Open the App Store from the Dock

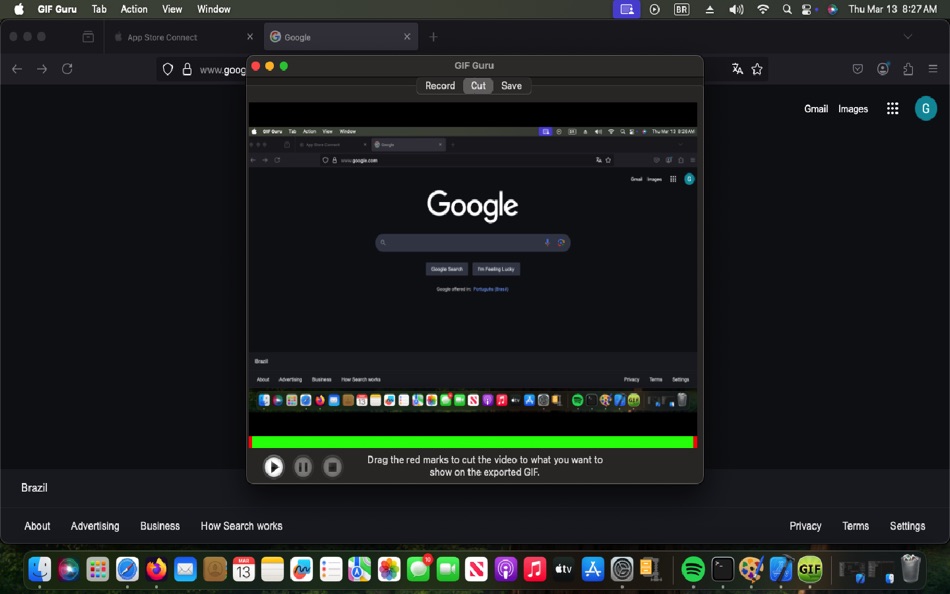(593, 569)
